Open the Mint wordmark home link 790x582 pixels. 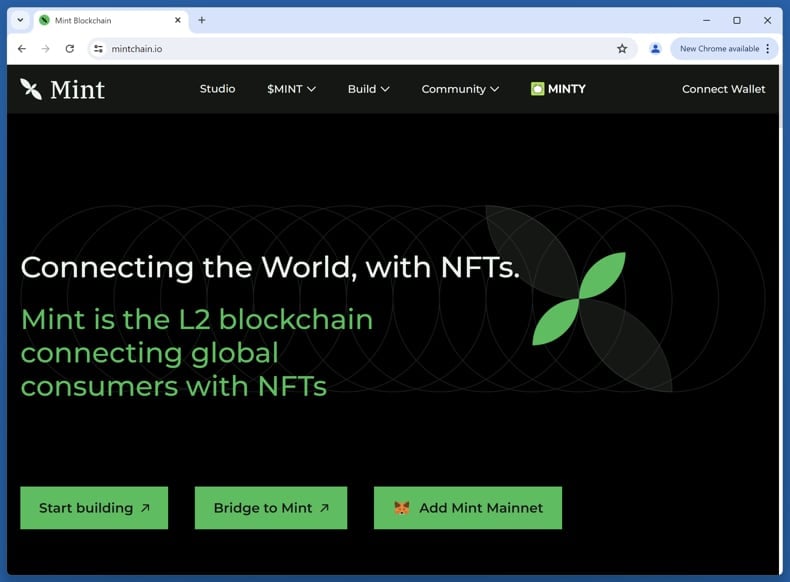tap(77, 90)
